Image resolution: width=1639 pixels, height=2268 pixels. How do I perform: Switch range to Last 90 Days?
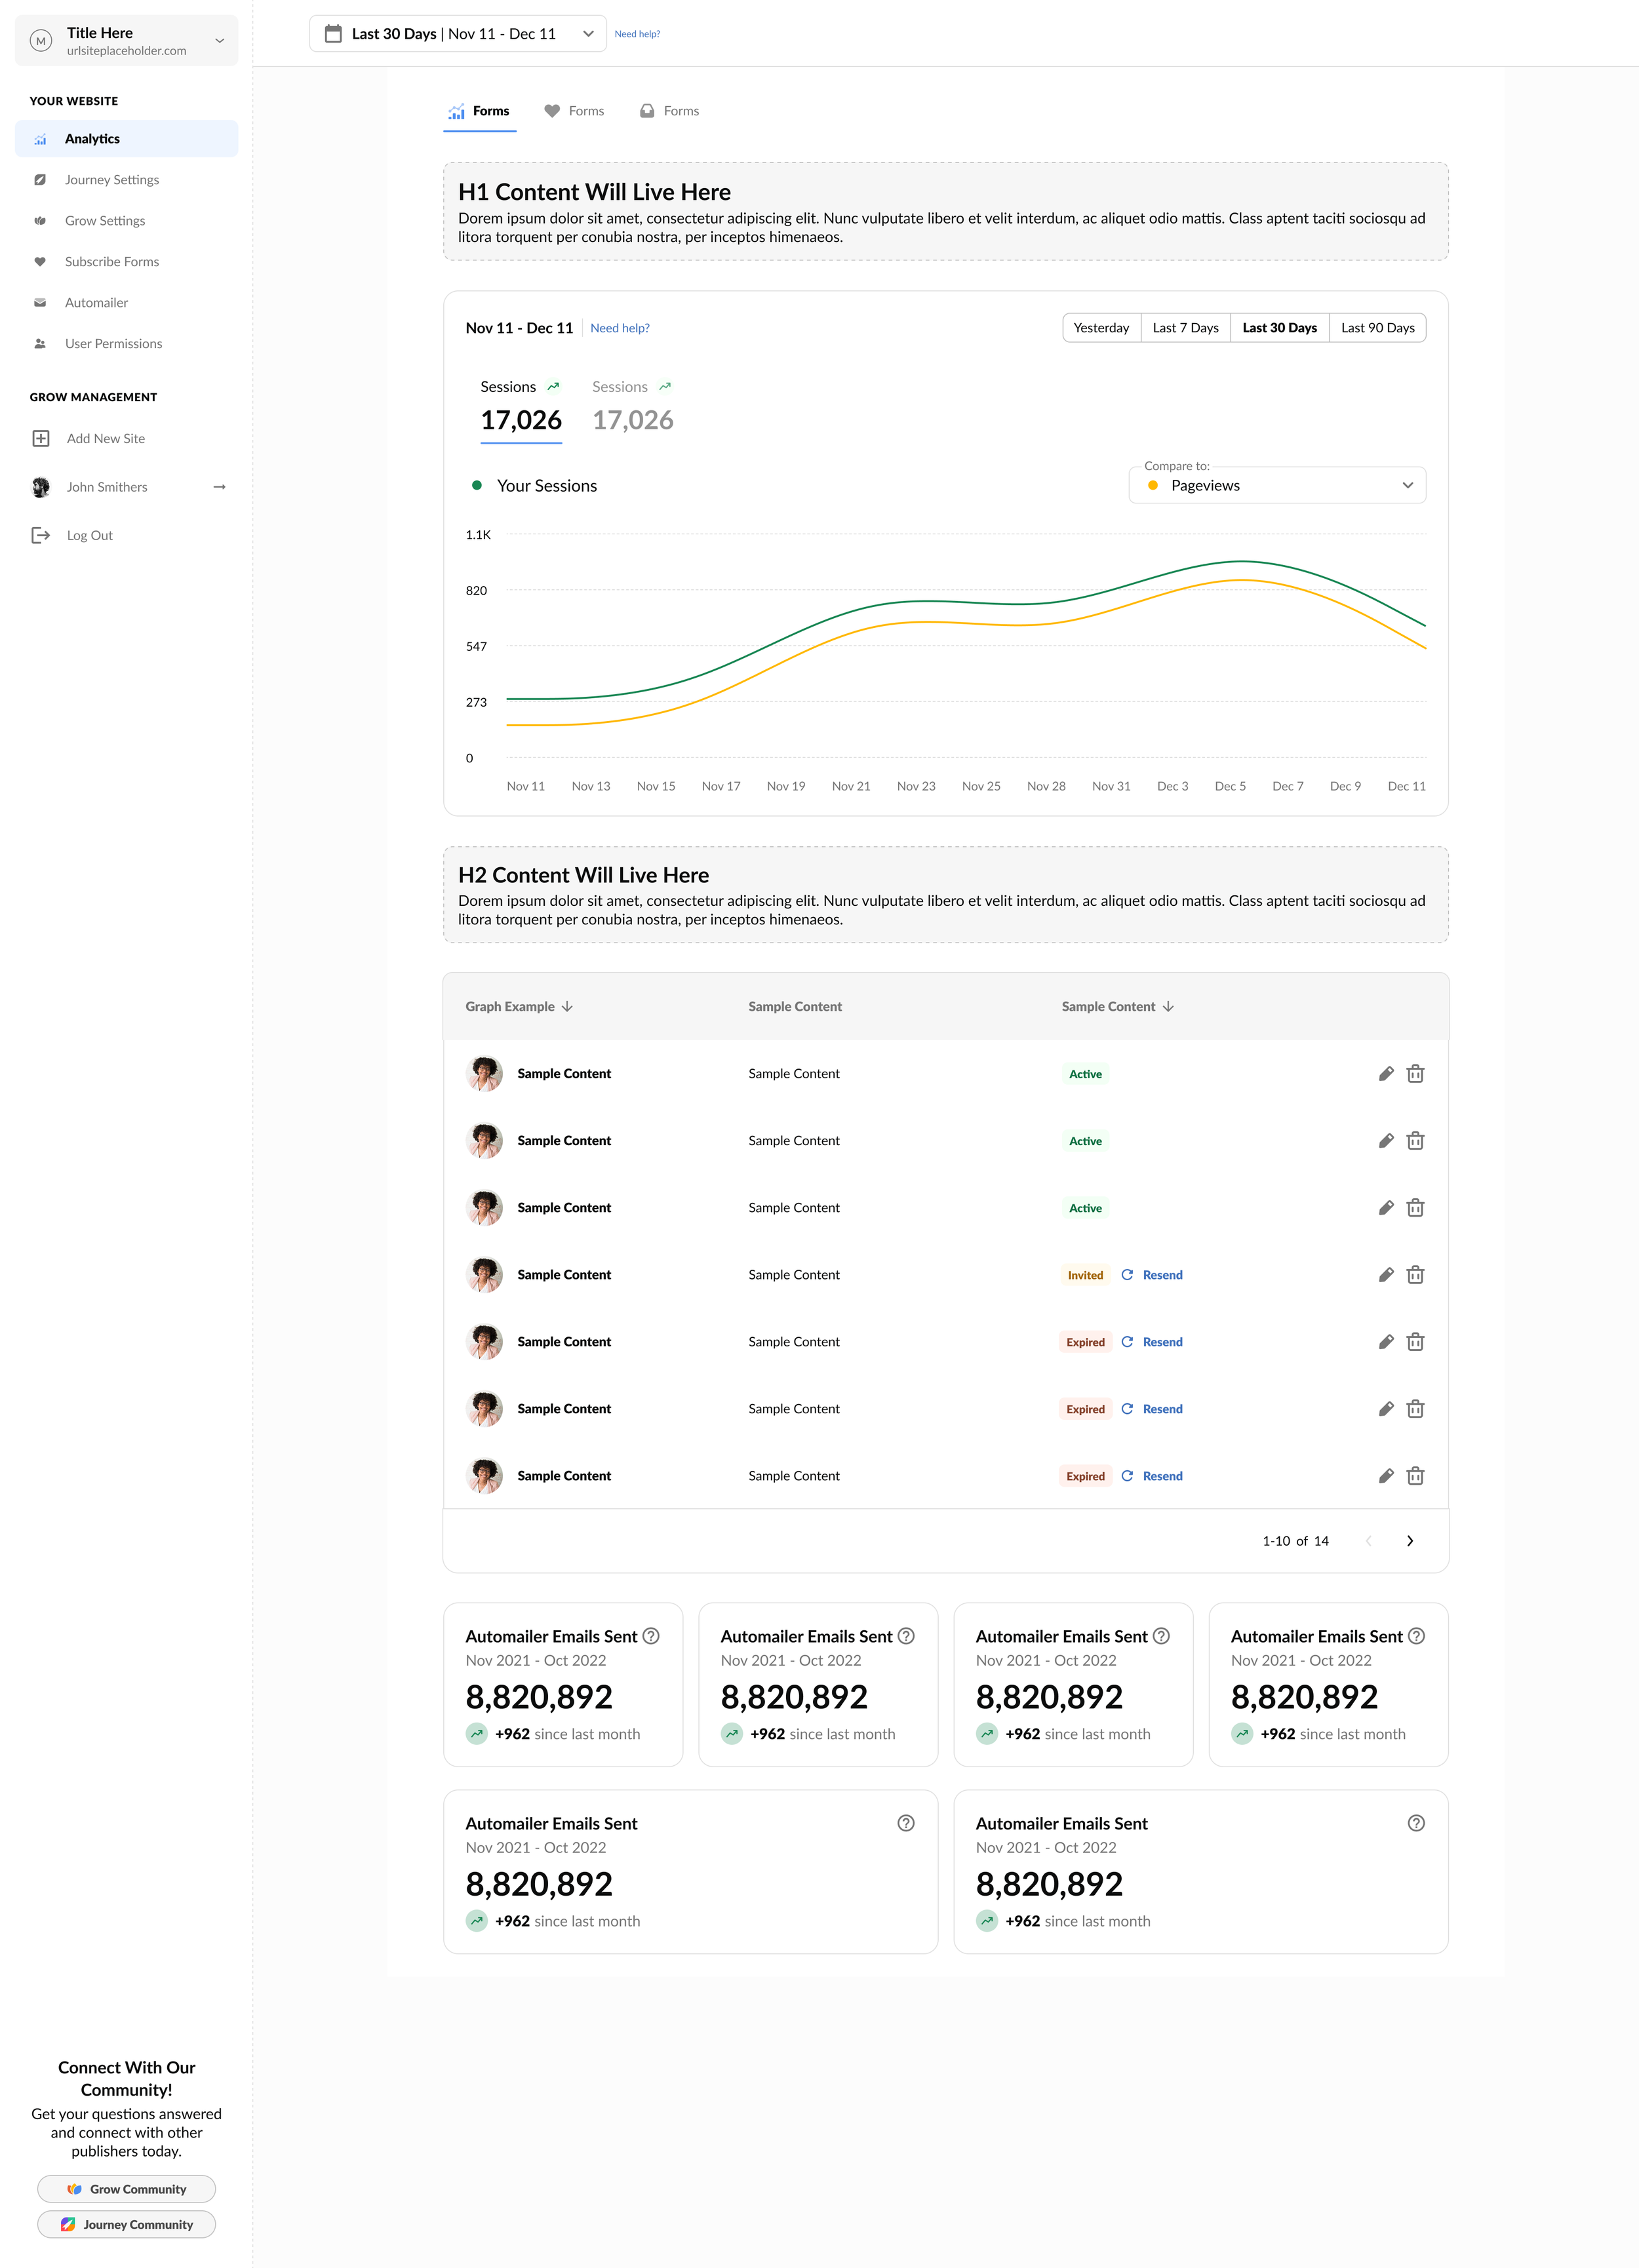(1377, 328)
